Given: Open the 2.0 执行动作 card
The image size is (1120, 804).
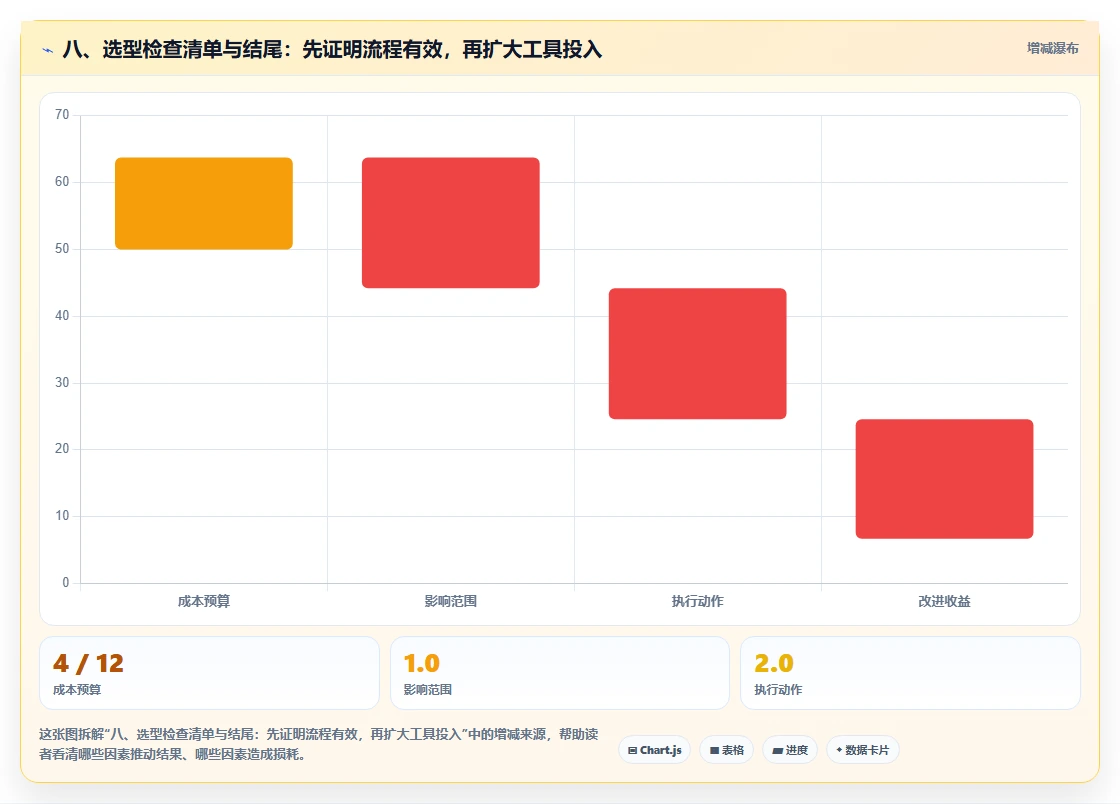Looking at the screenshot, I should pos(911,673).
